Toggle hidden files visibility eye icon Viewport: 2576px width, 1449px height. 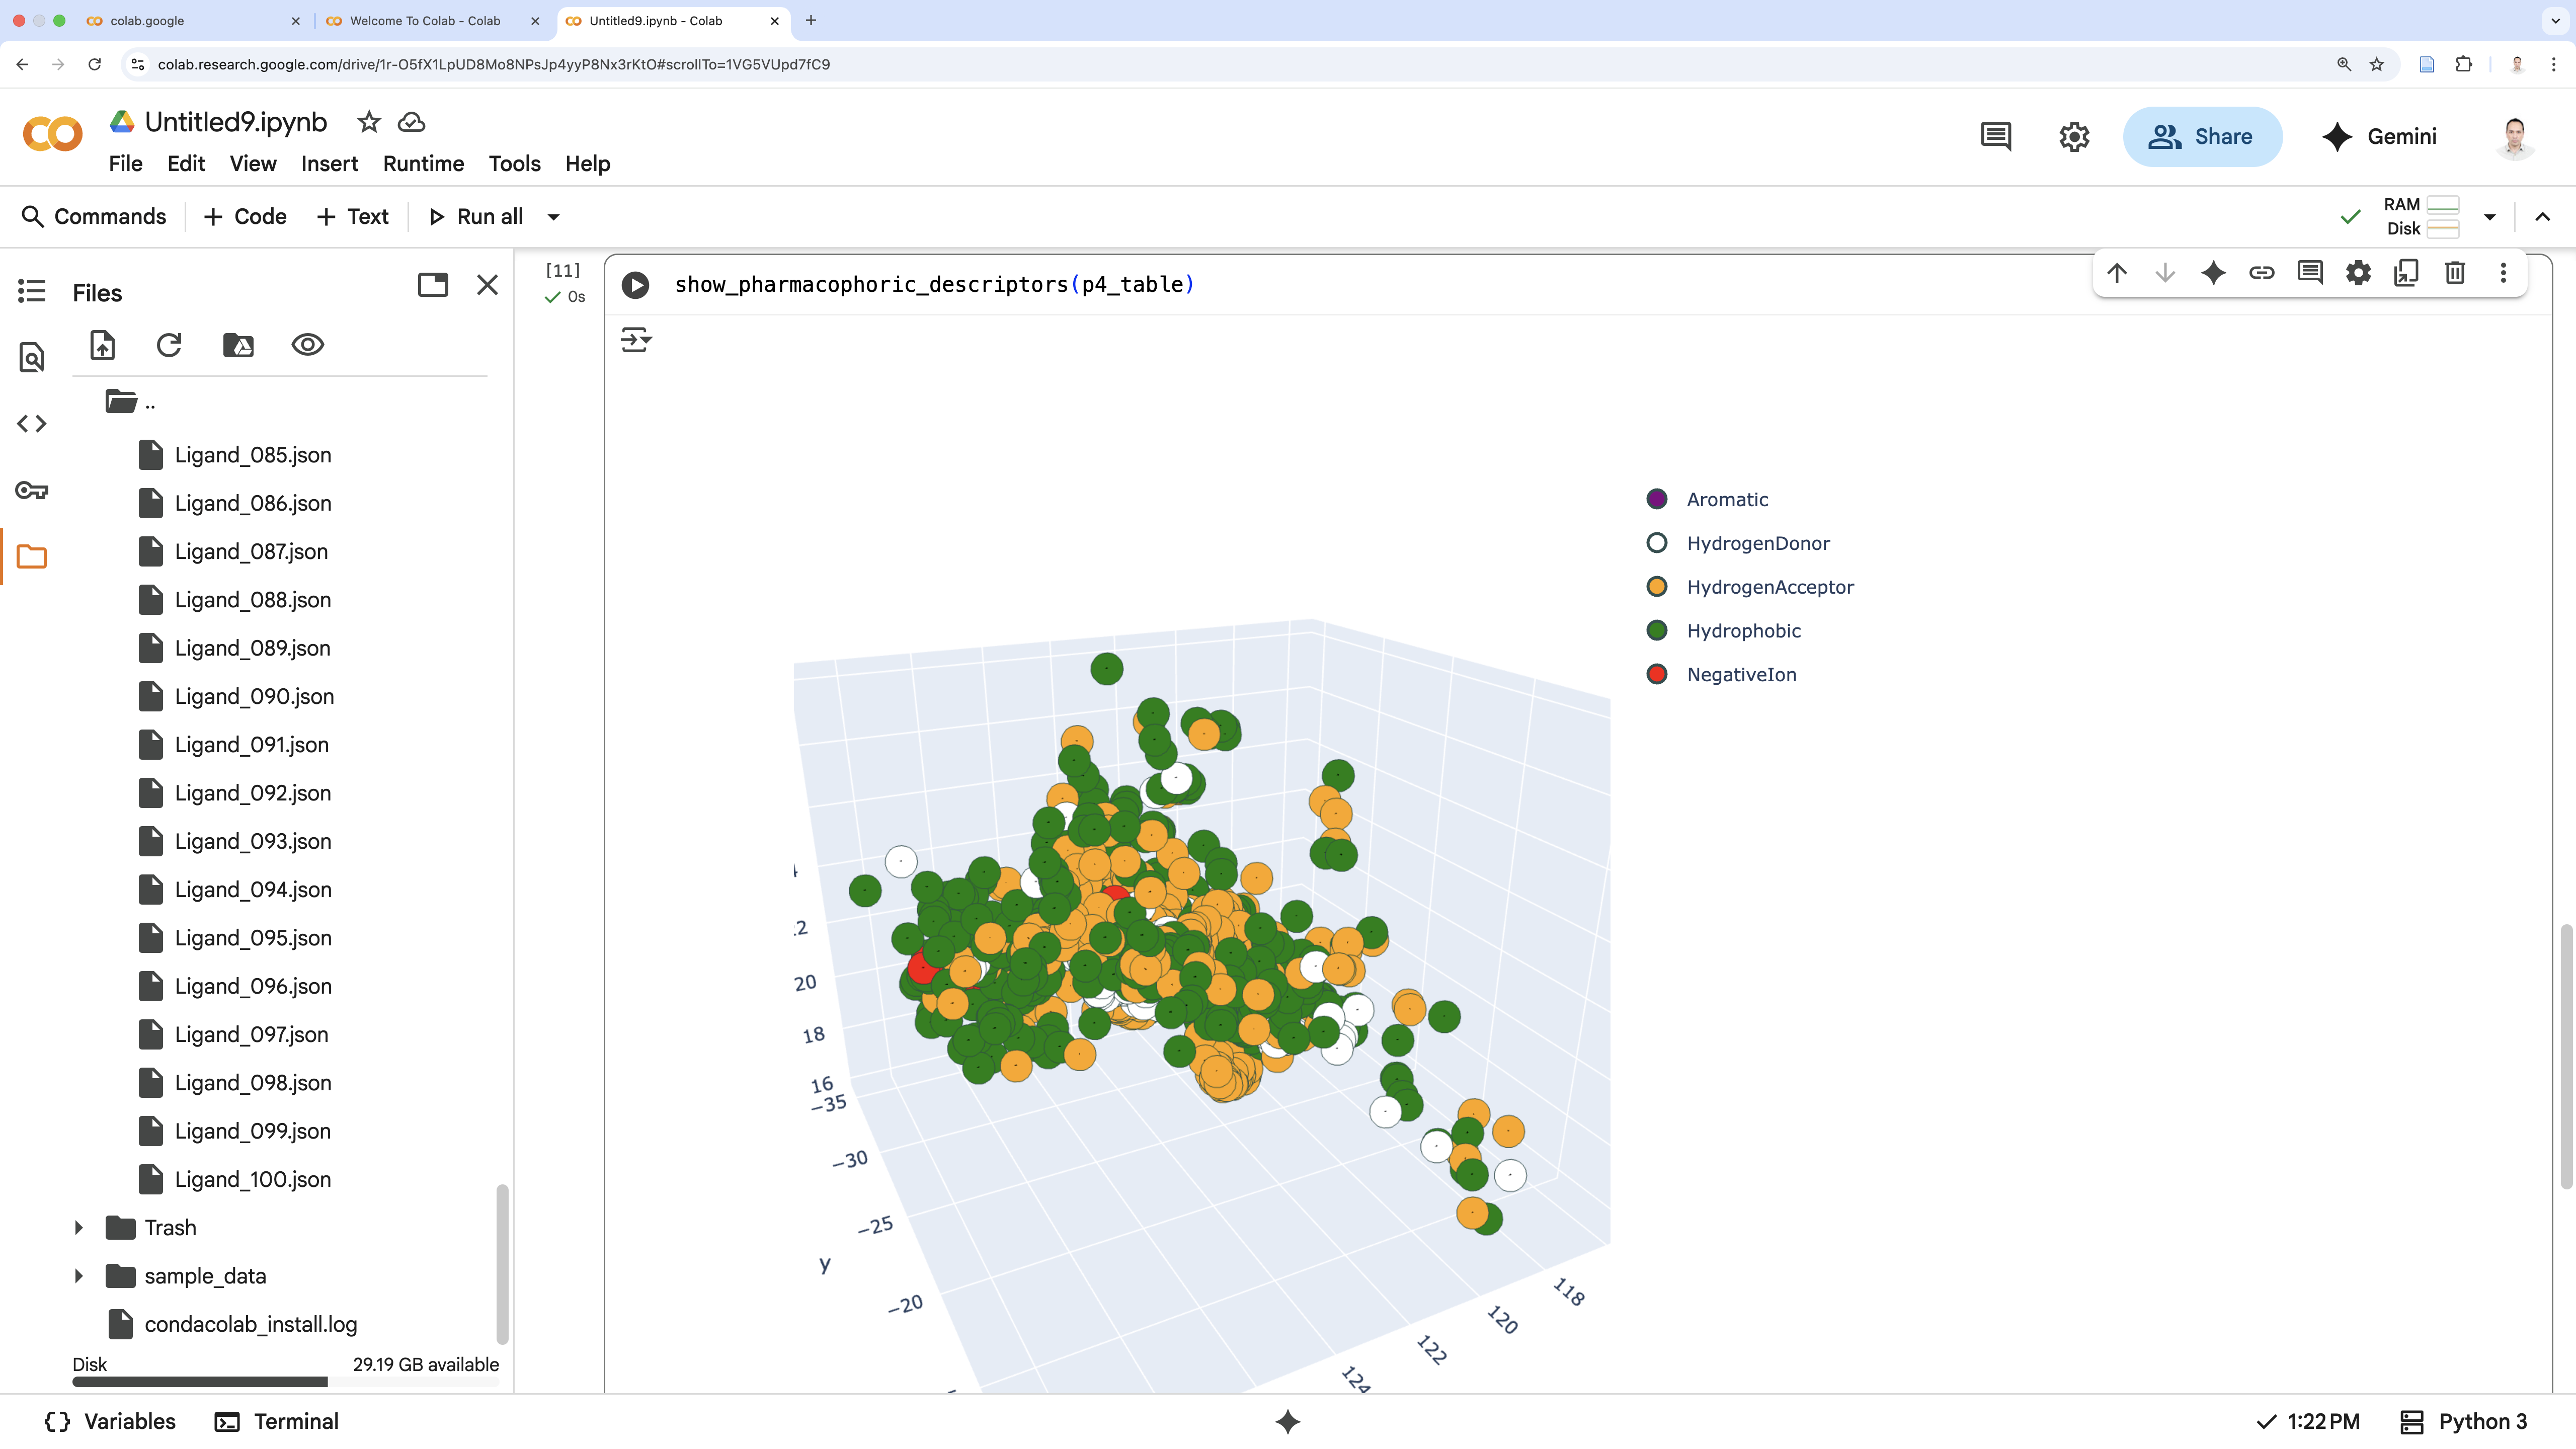307,345
